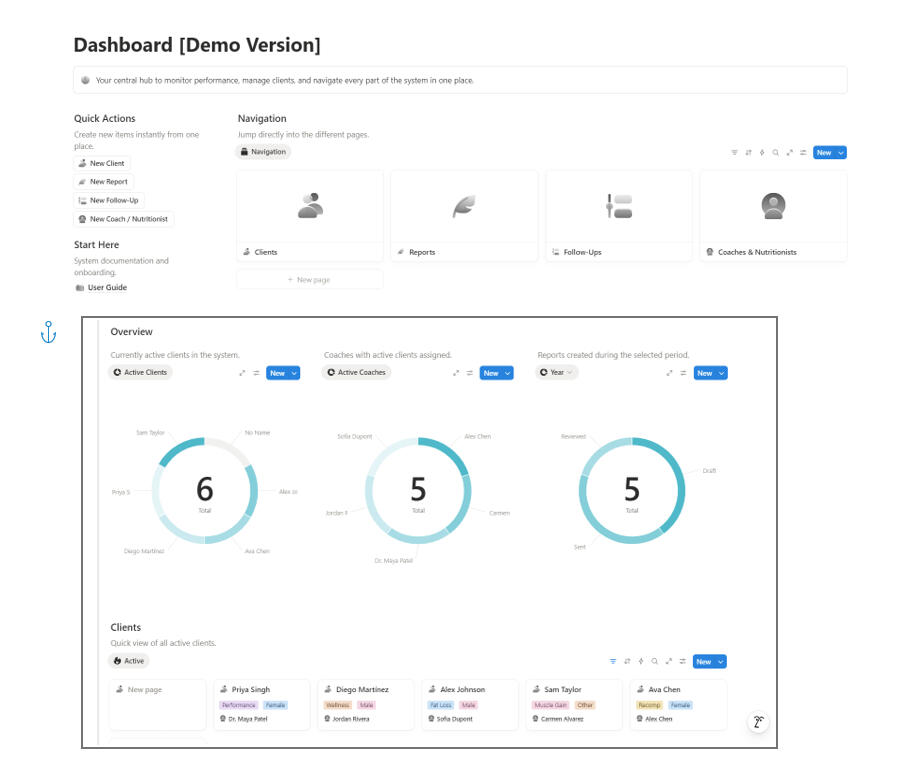The height and width of the screenshot is (783, 899).
Task: Open dropdown arrow beside New in Navigation
Action: click(x=841, y=153)
